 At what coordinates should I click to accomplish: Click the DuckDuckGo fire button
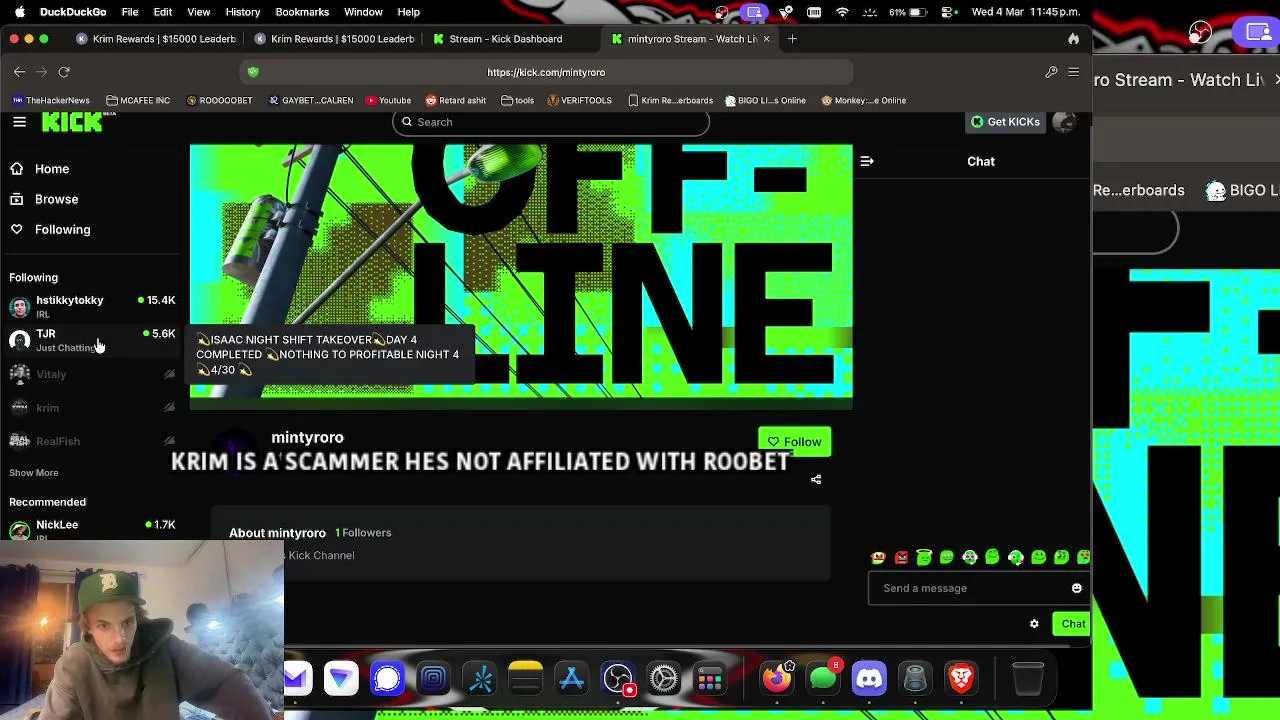coord(1073,39)
